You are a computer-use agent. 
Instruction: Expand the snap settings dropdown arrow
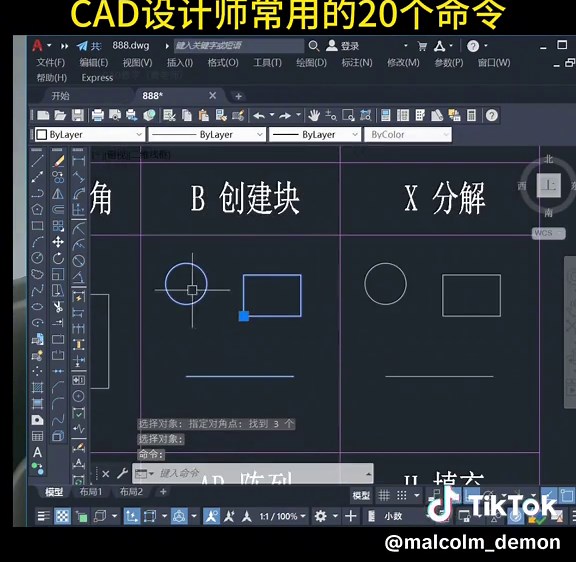pyautogui.click(x=417, y=496)
